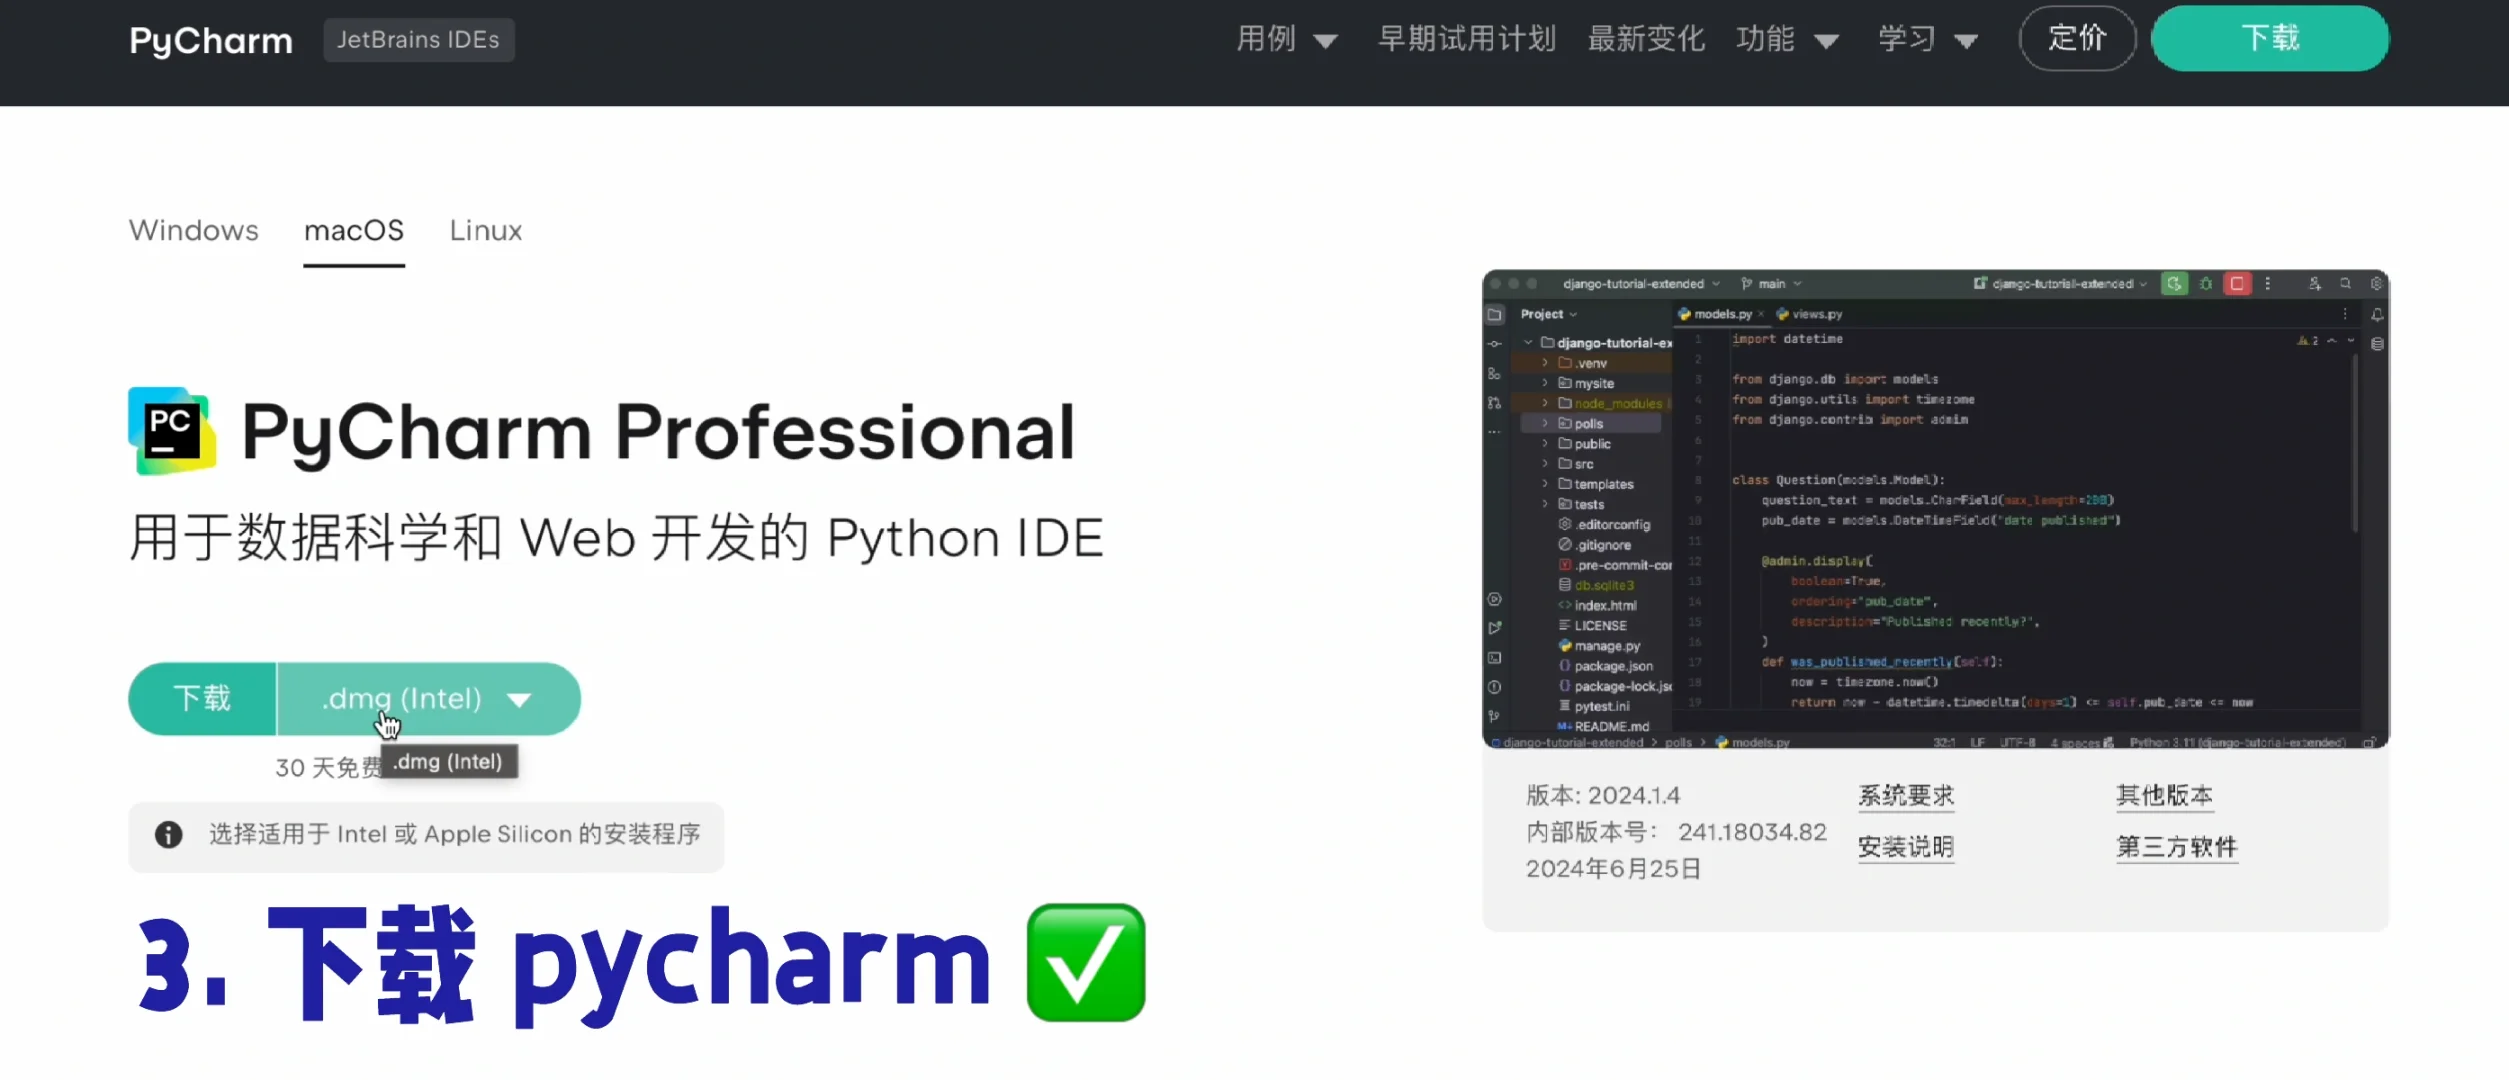Viewport: 2509px width, 1080px height.
Task: Expand the 功能 dropdown menu
Action: (x=1787, y=39)
